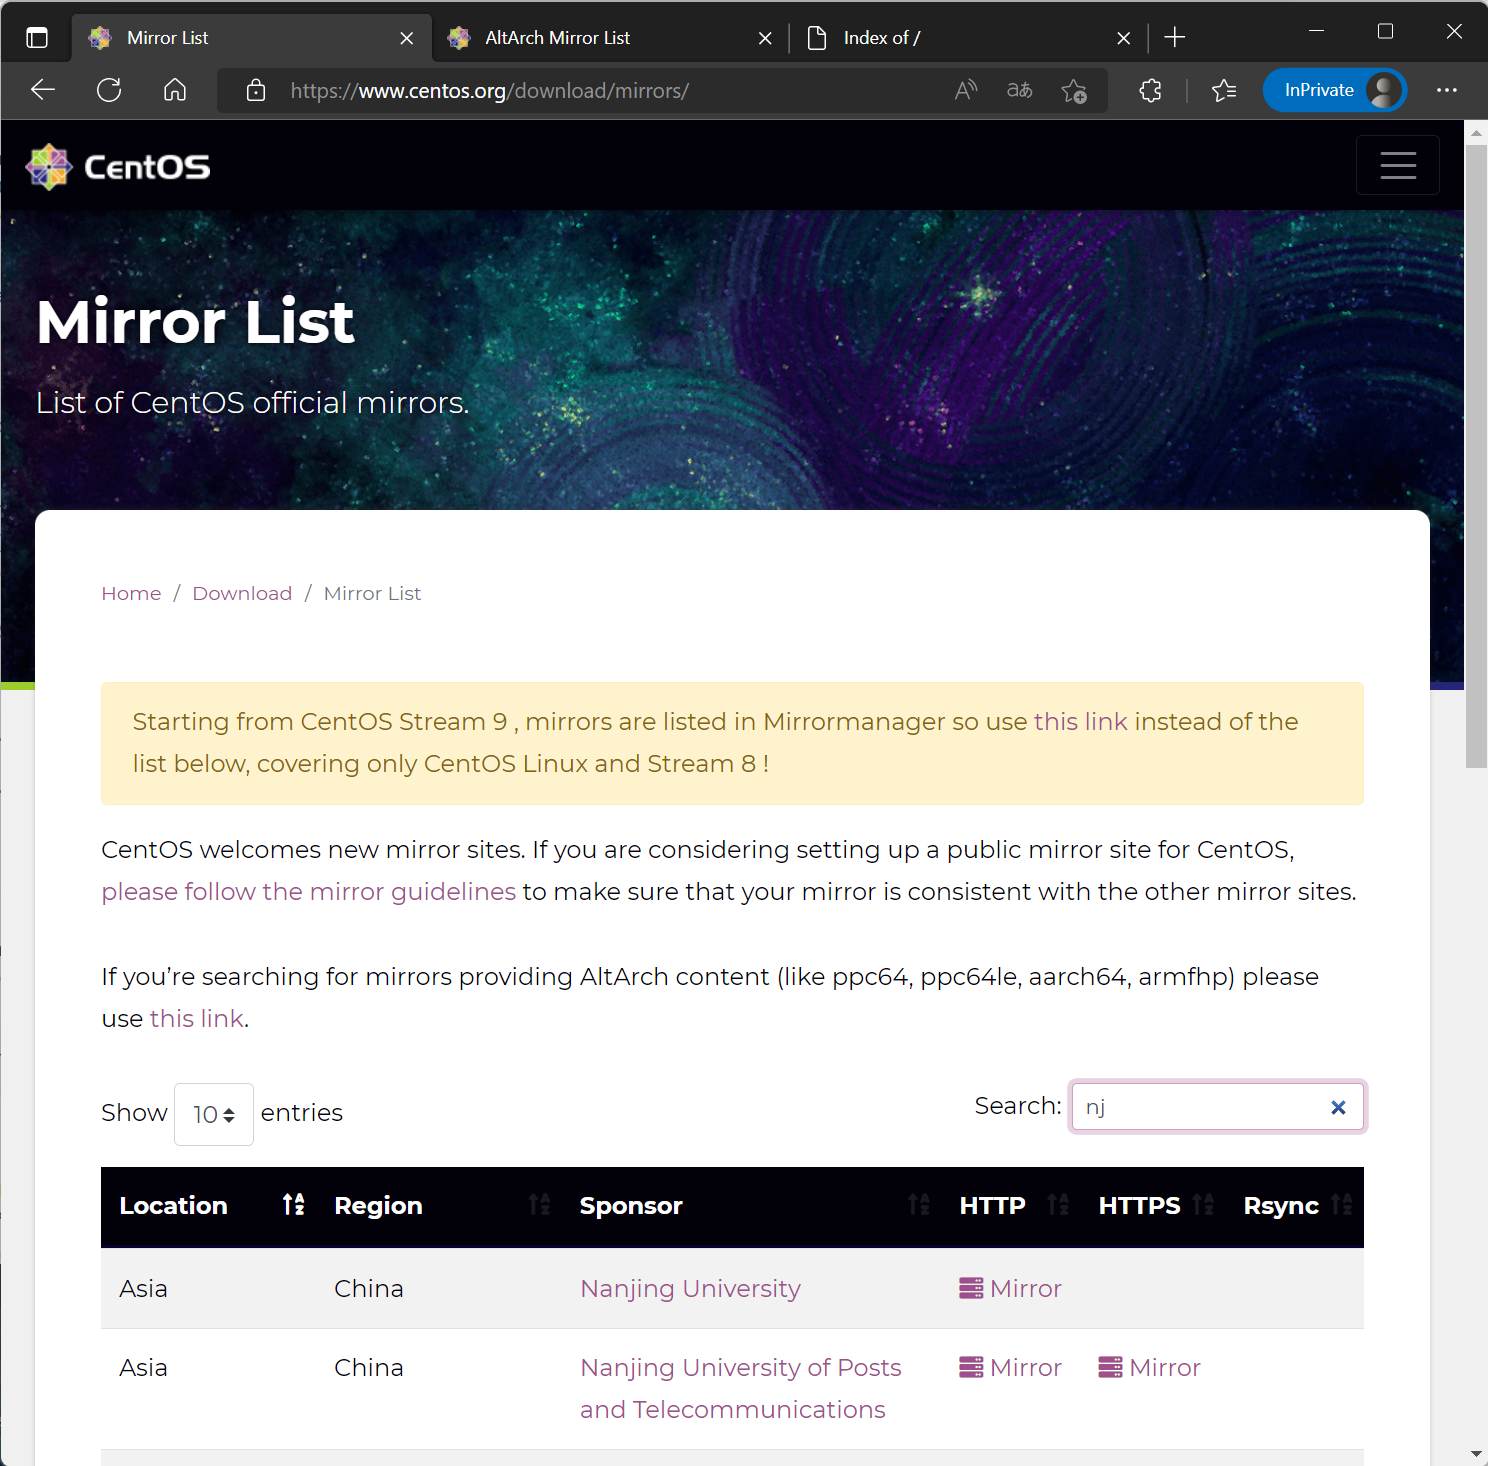Sort the table by Location
Image resolution: width=1488 pixels, height=1466 pixels.
[x=208, y=1206]
